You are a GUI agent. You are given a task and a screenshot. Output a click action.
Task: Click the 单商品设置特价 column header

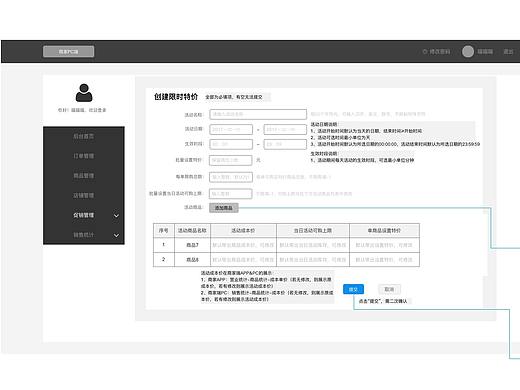[384, 230]
